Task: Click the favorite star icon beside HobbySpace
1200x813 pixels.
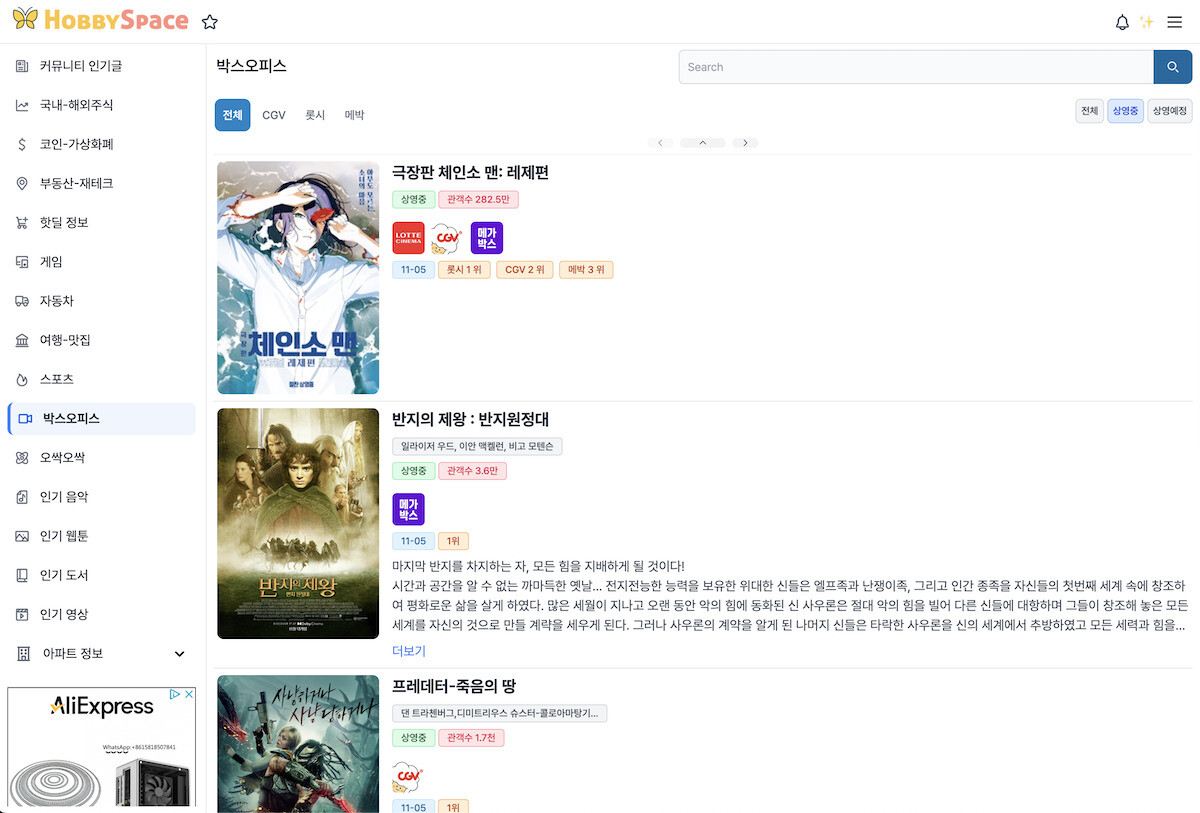Action: click(209, 22)
